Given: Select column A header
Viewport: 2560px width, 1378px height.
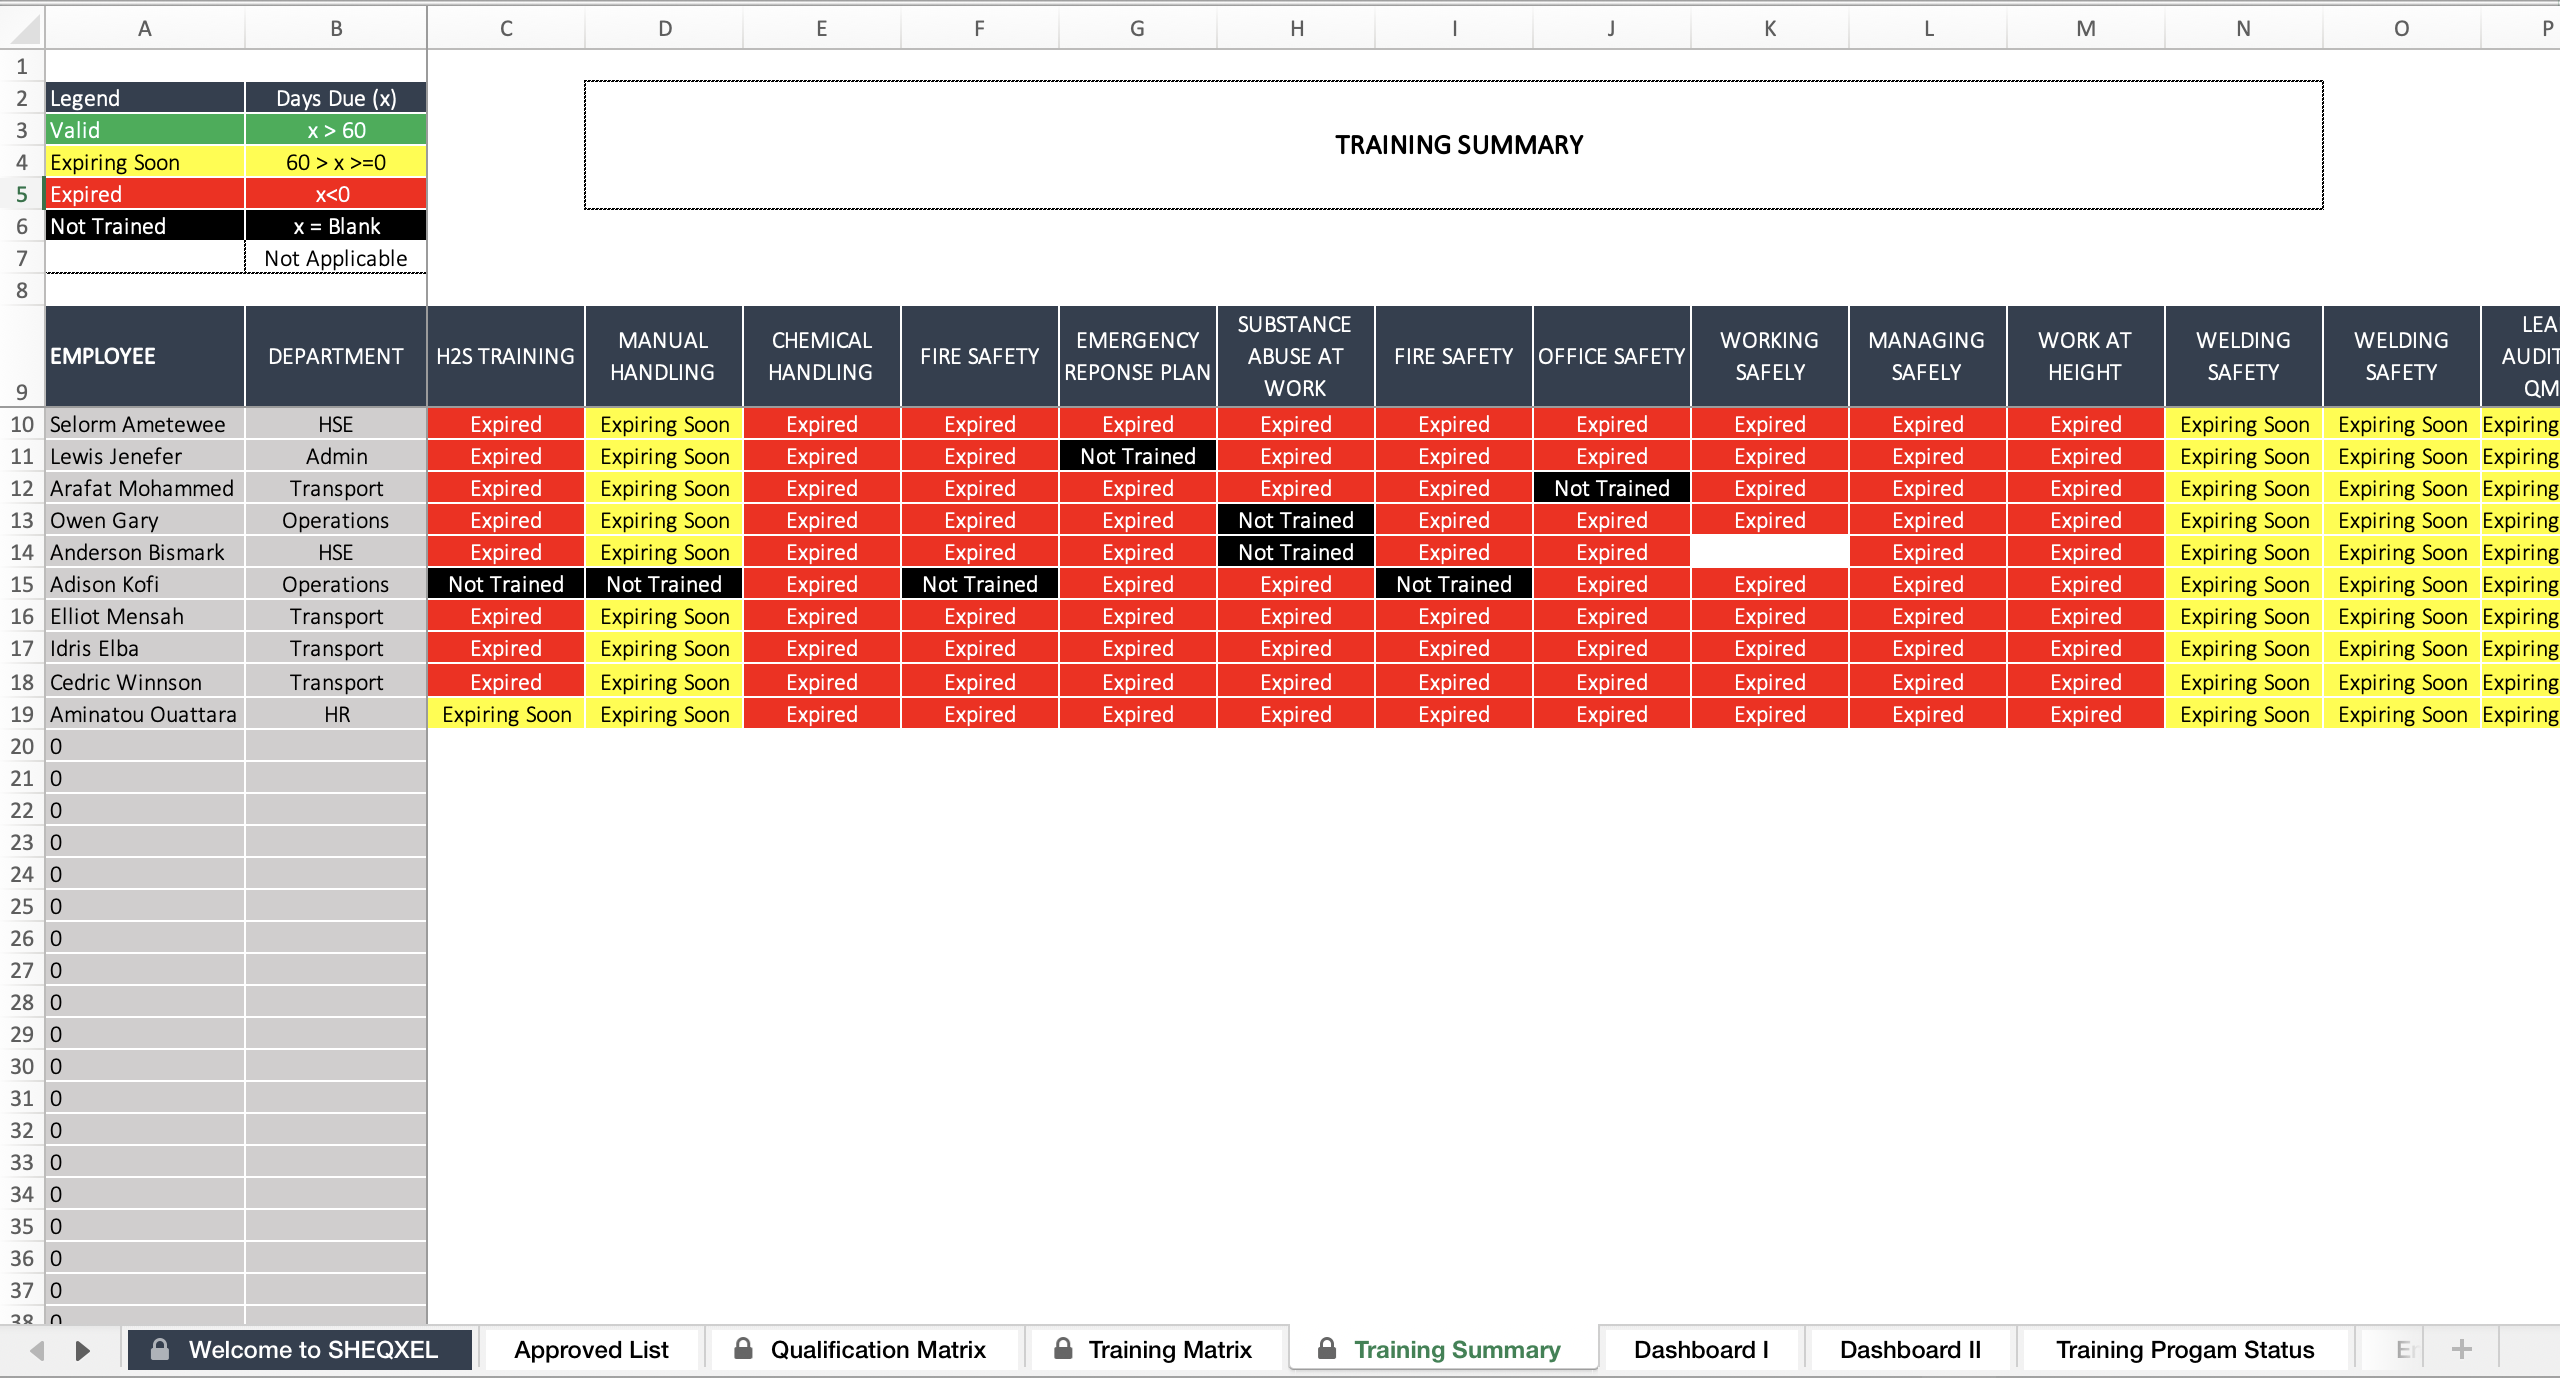Looking at the screenshot, I should tap(145, 29).
